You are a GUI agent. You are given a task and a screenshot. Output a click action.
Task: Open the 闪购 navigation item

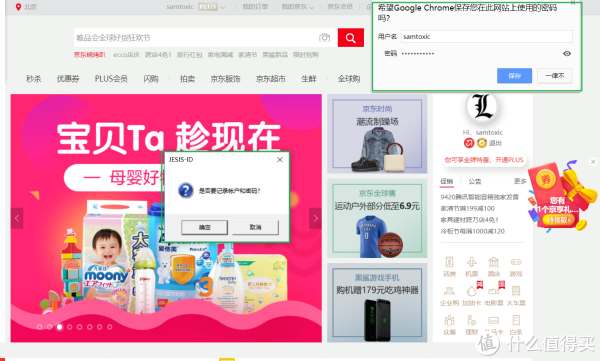151,79
